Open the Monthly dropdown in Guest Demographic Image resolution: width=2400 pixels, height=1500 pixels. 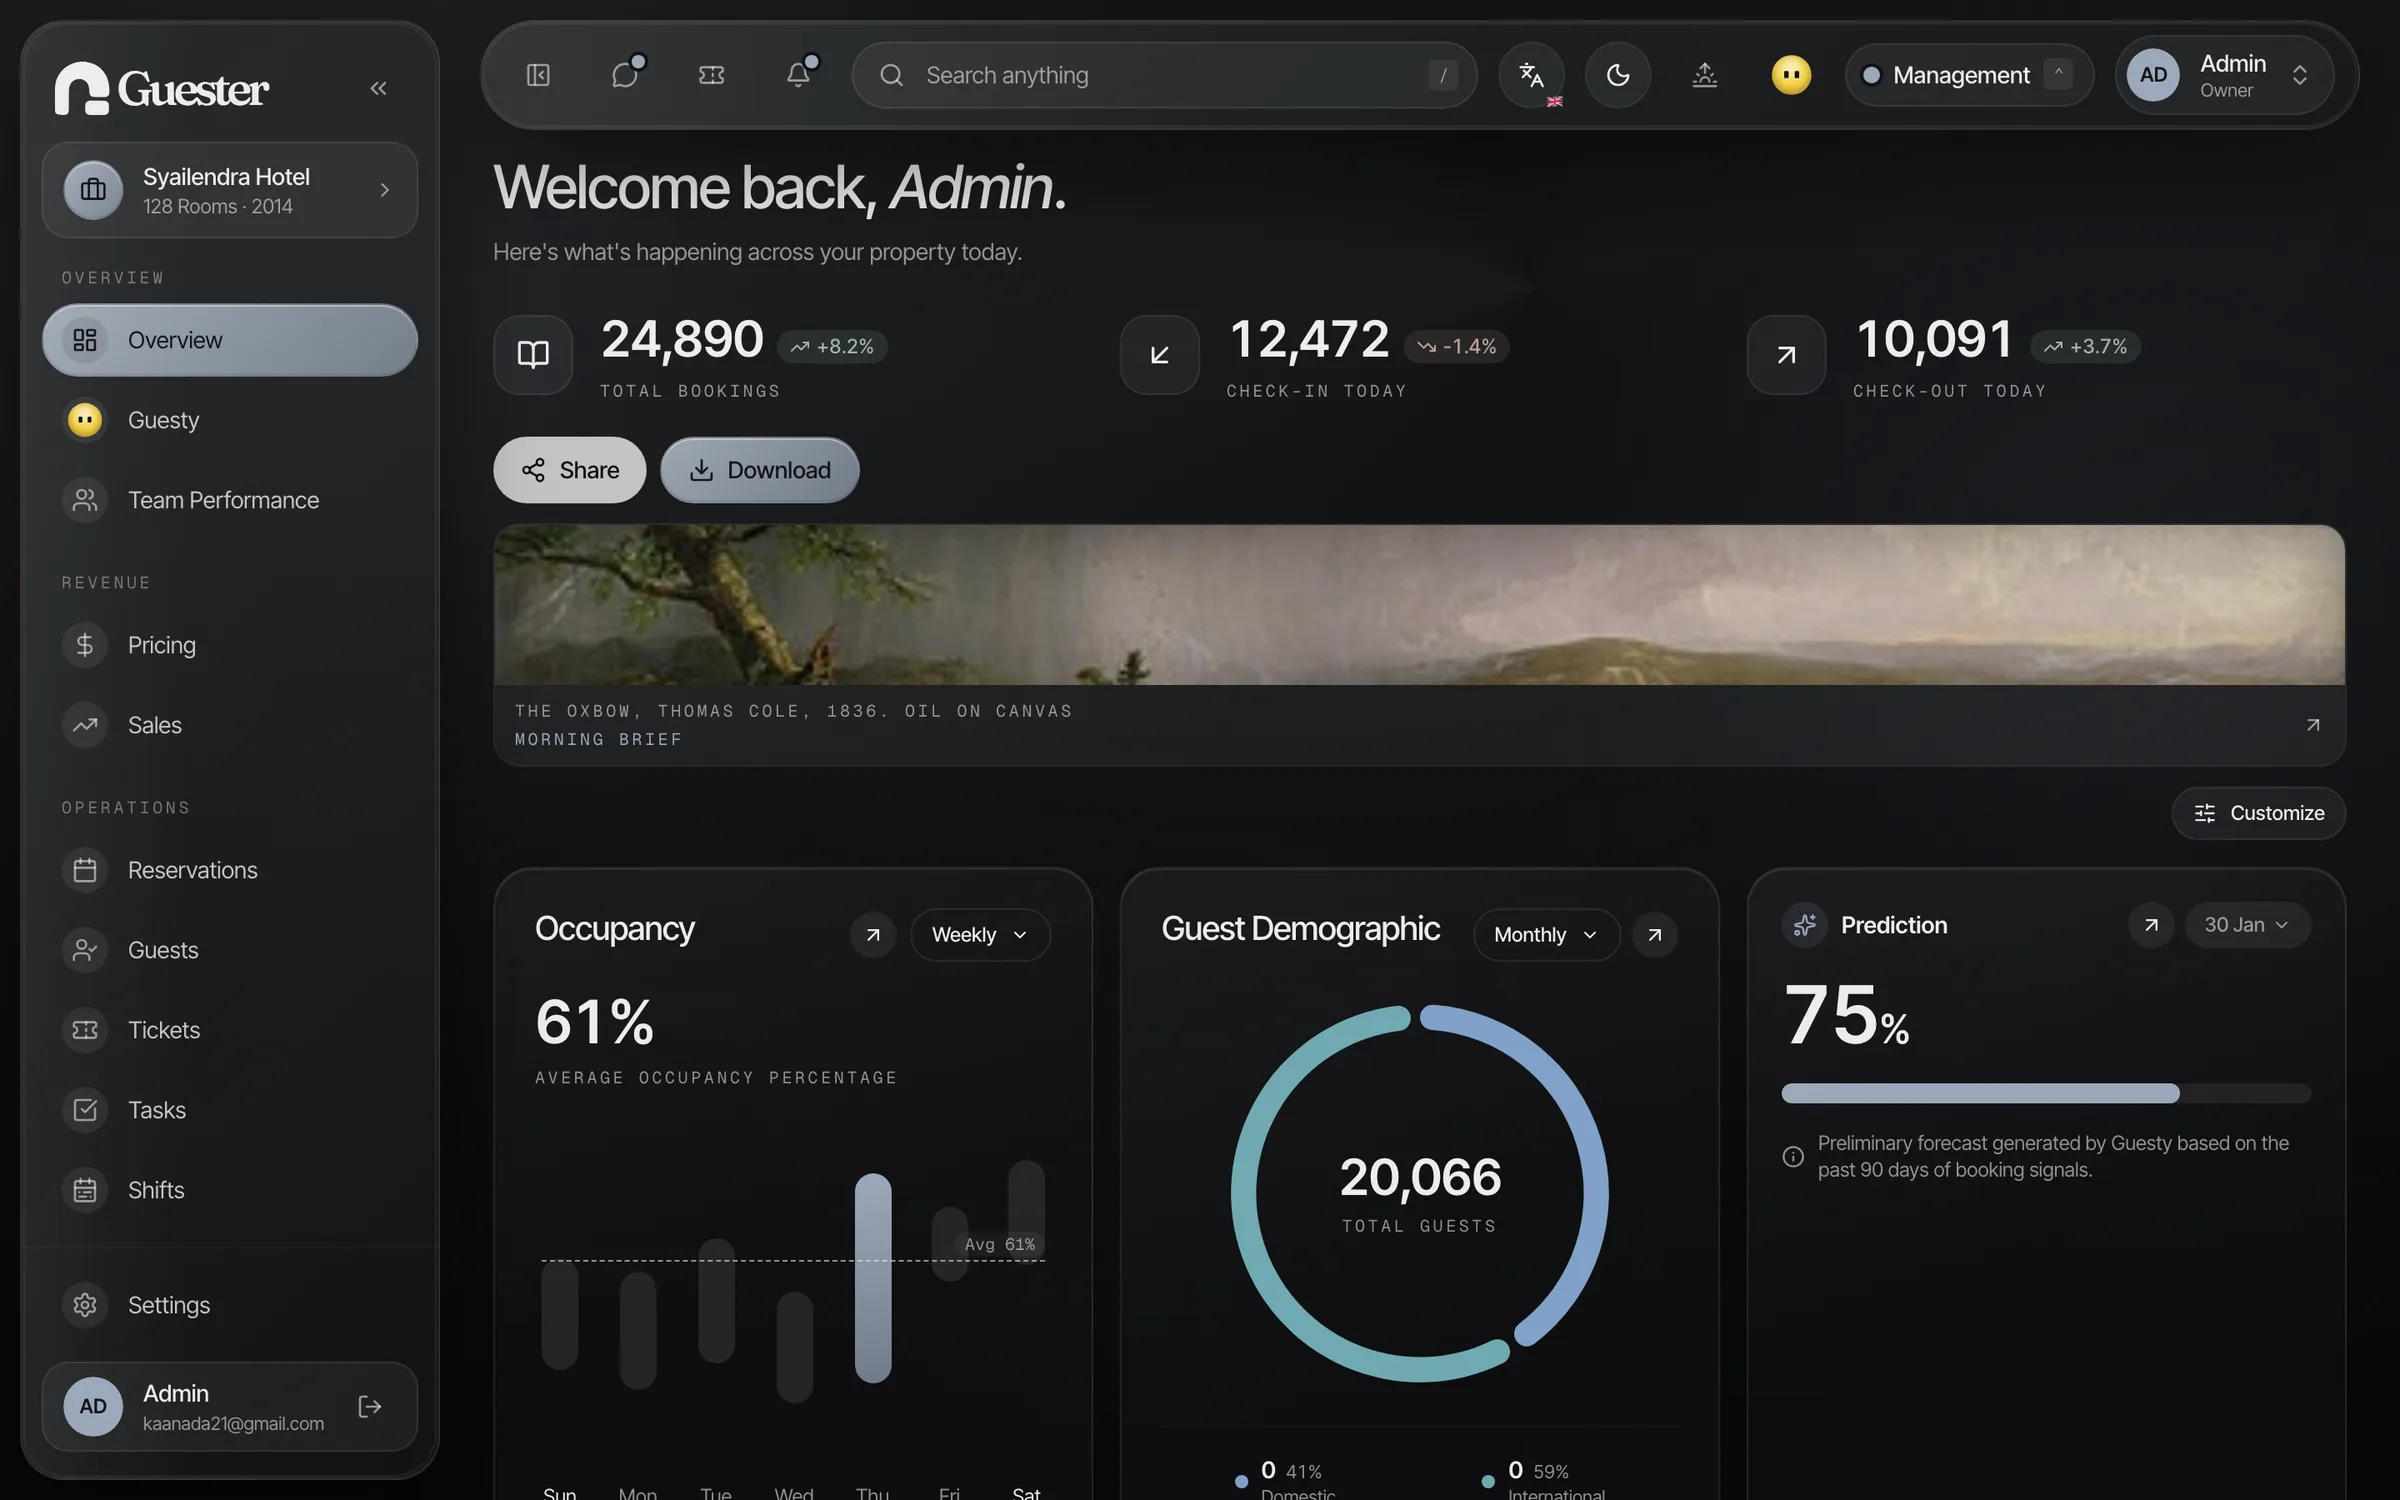point(1546,935)
